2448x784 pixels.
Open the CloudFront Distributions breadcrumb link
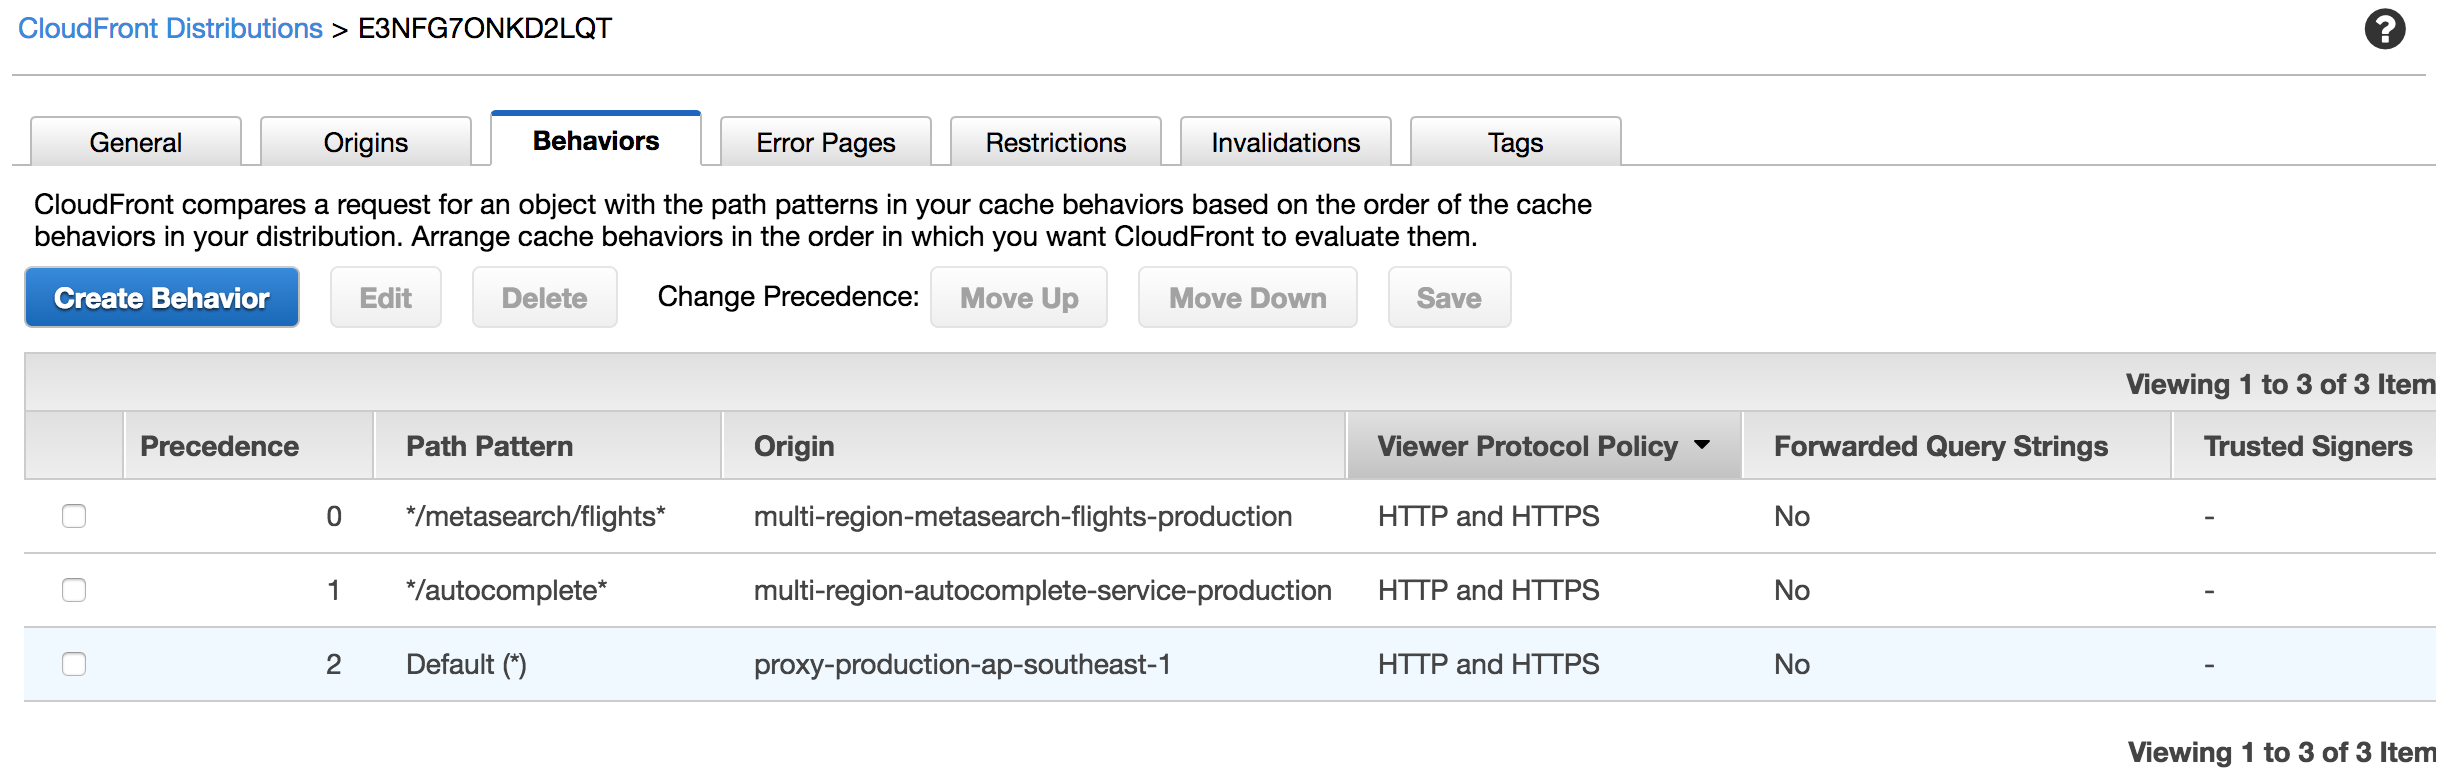pos(170,28)
